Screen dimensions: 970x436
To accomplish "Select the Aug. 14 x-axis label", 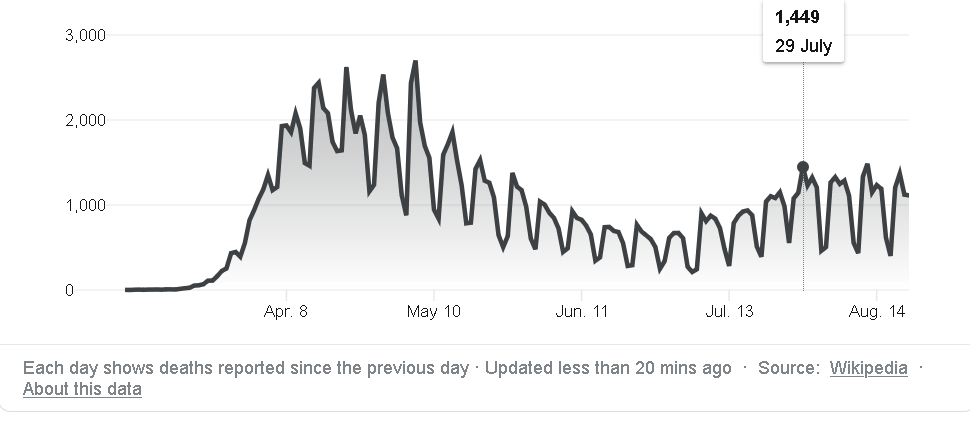I will coord(877,311).
